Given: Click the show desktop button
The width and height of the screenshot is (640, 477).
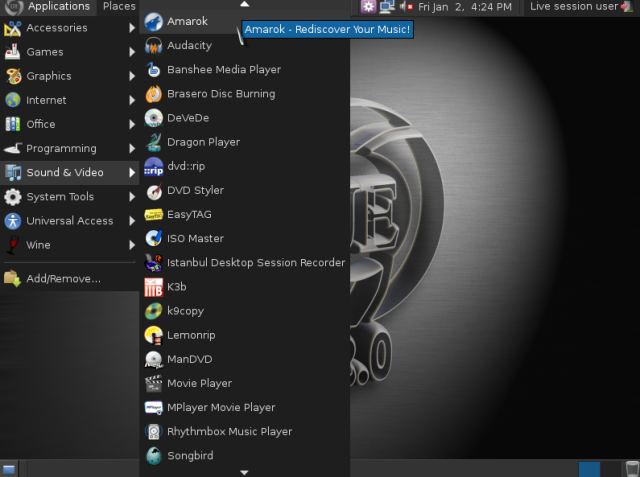Looking at the screenshot, I should tap(9, 469).
